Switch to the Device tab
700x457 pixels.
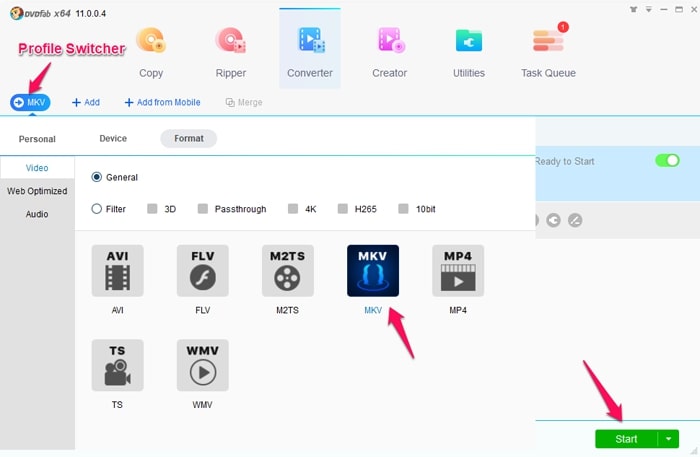pyautogui.click(x=113, y=138)
